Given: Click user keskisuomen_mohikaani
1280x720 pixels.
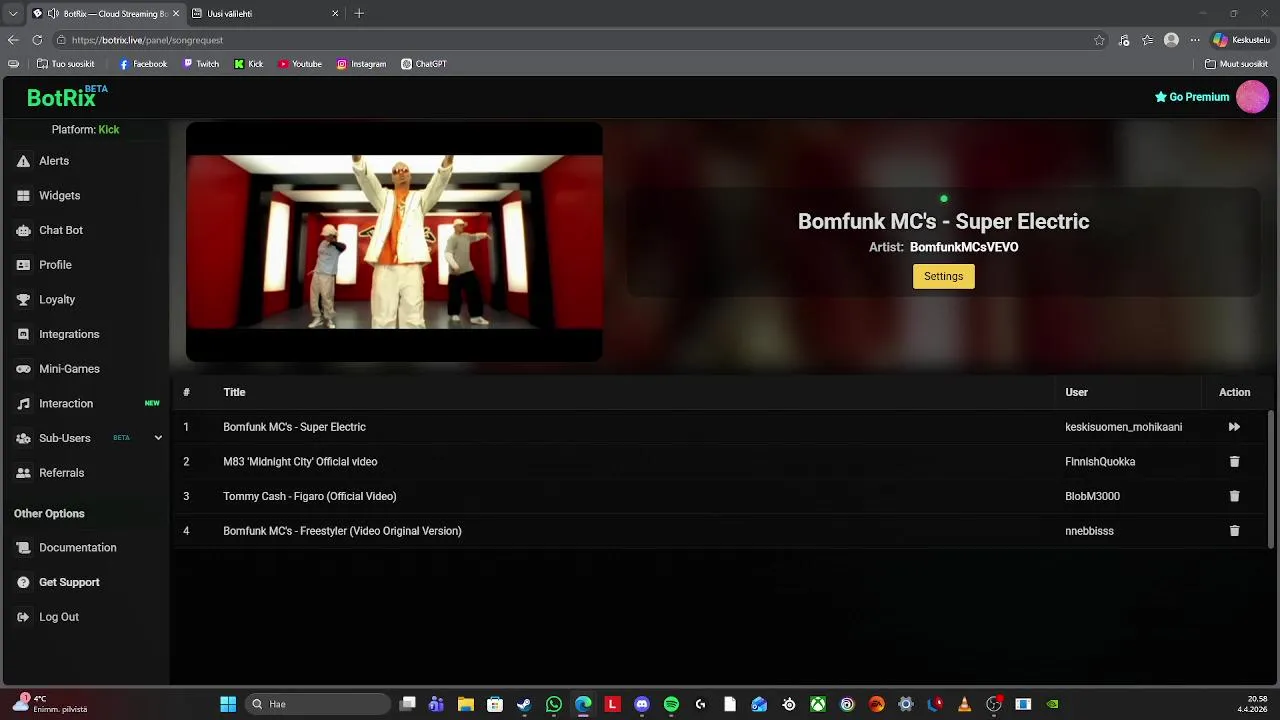Looking at the screenshot, I should [1123, 427].
